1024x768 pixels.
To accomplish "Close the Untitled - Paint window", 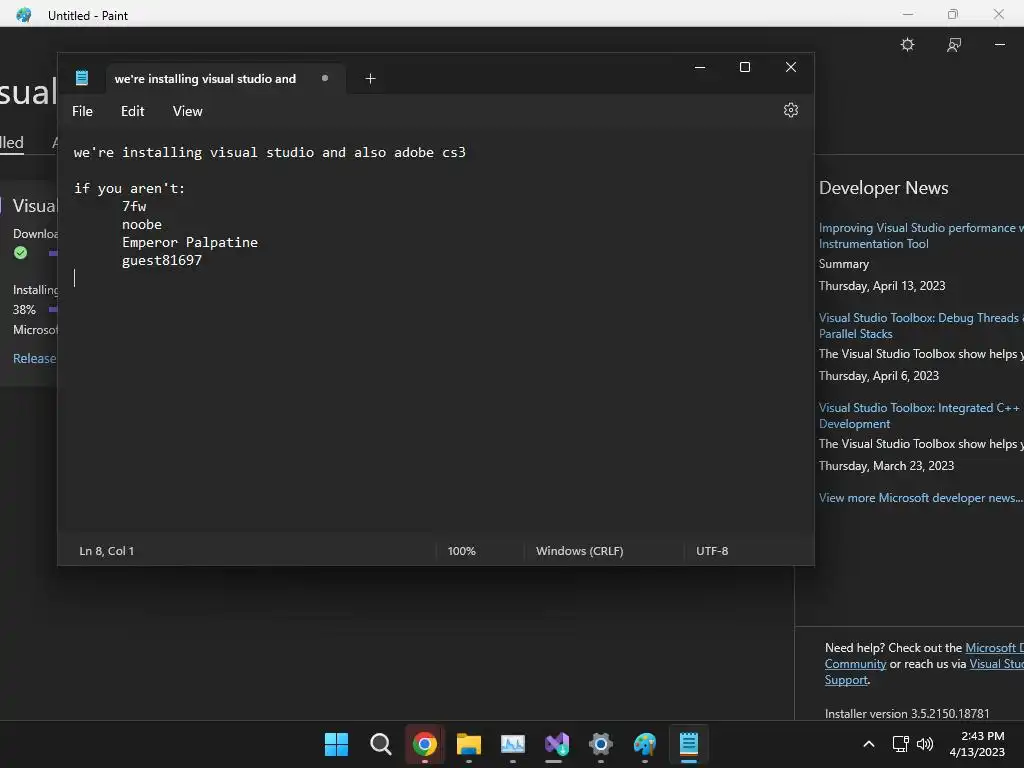I will (999, 14).
